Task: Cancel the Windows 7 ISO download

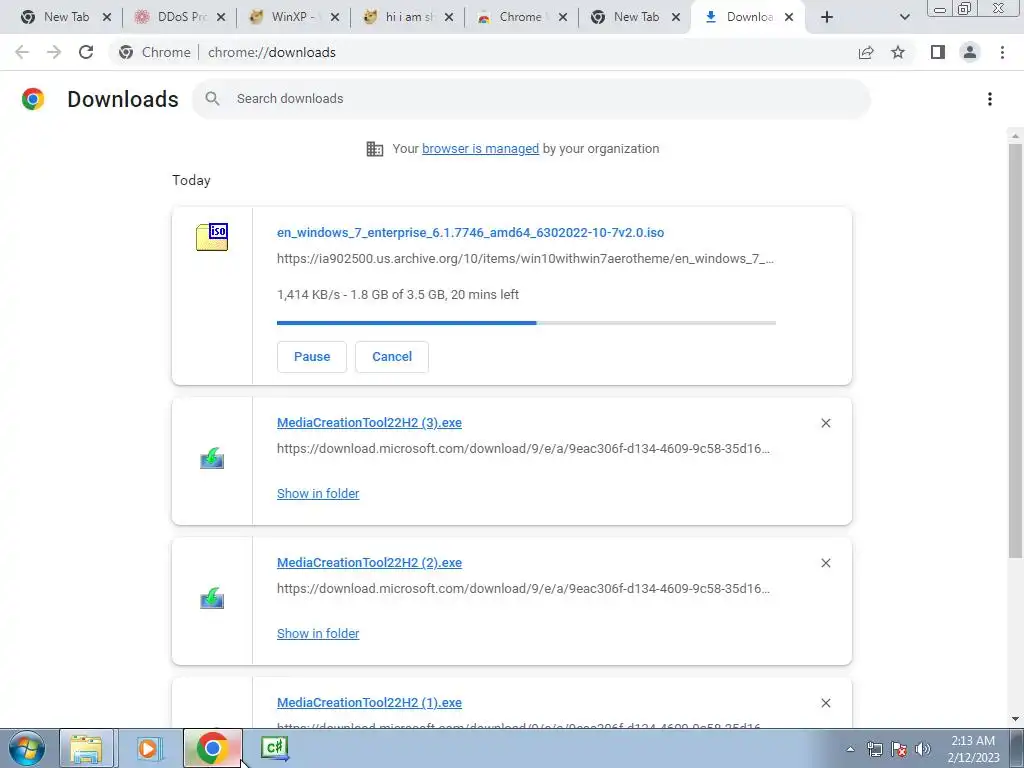Action: (392, 357)
